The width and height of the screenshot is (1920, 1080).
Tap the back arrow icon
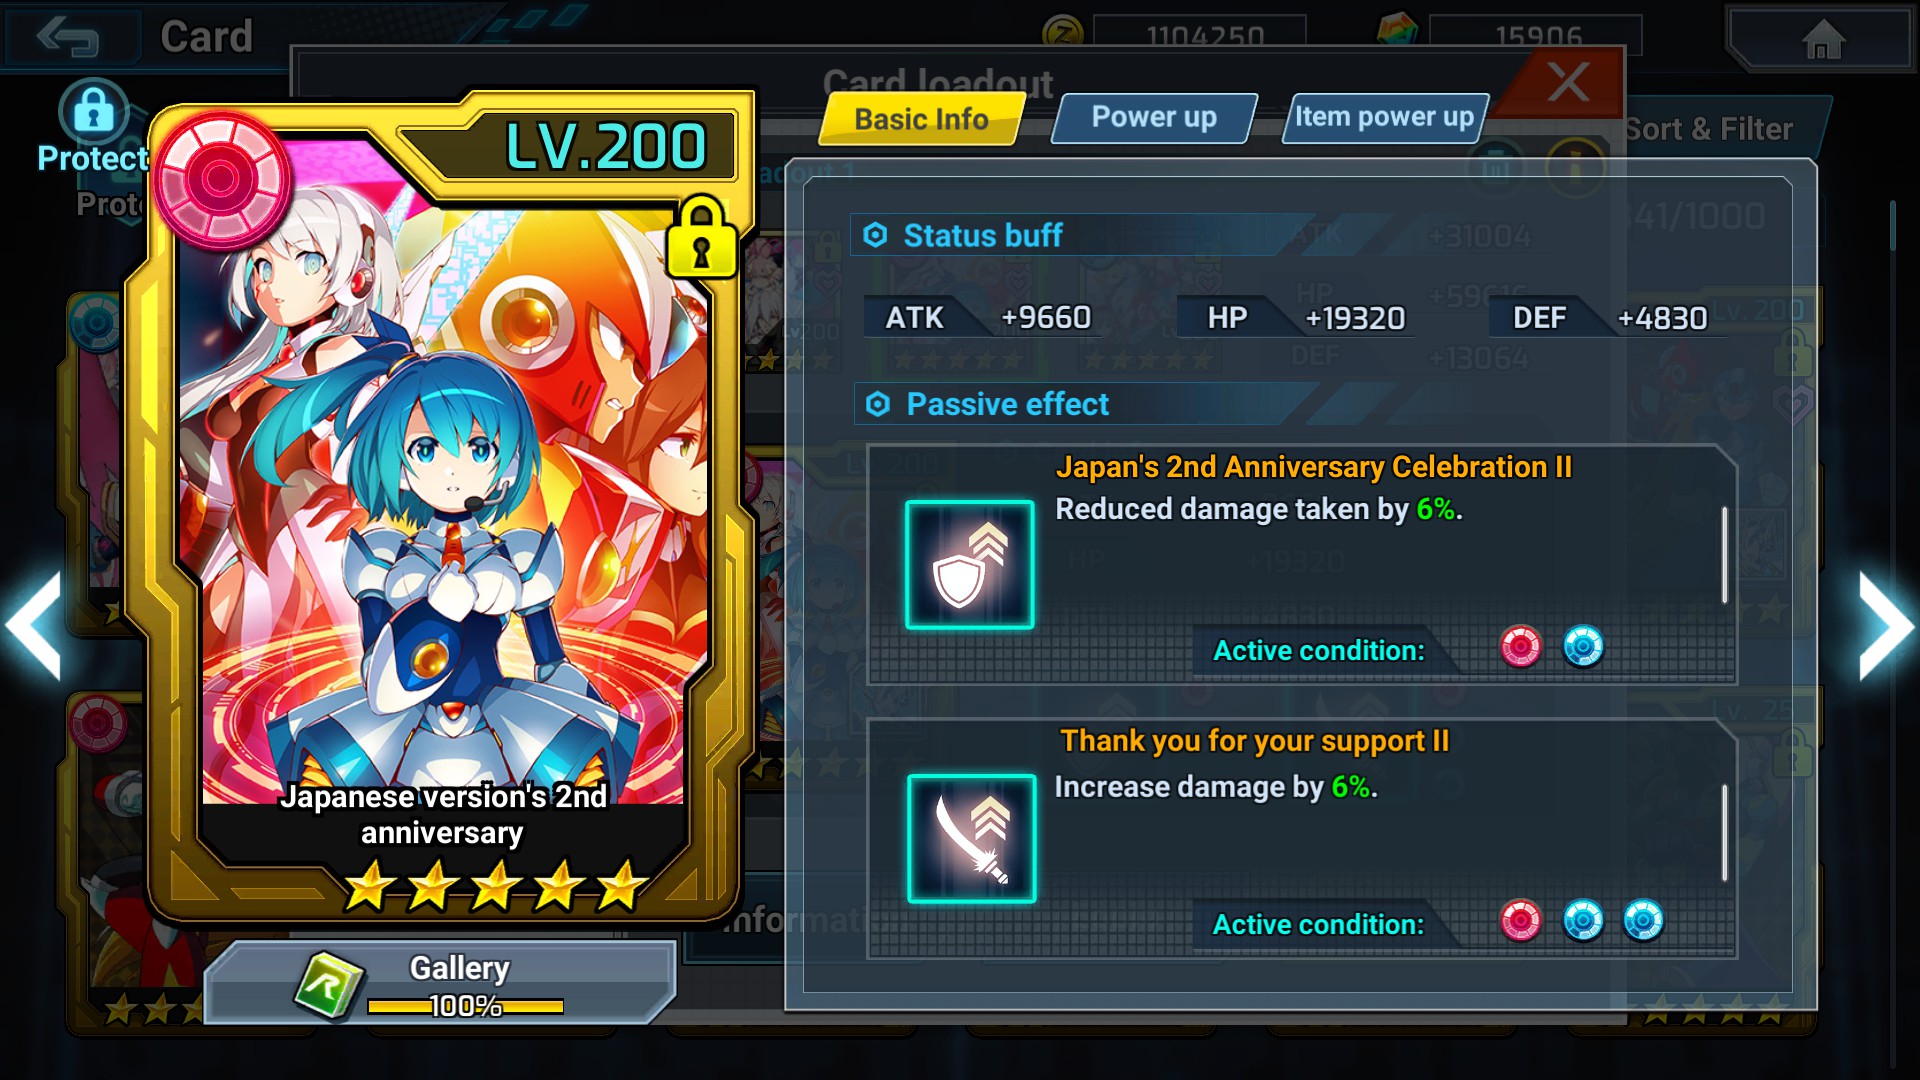click(x=67, y=38)
